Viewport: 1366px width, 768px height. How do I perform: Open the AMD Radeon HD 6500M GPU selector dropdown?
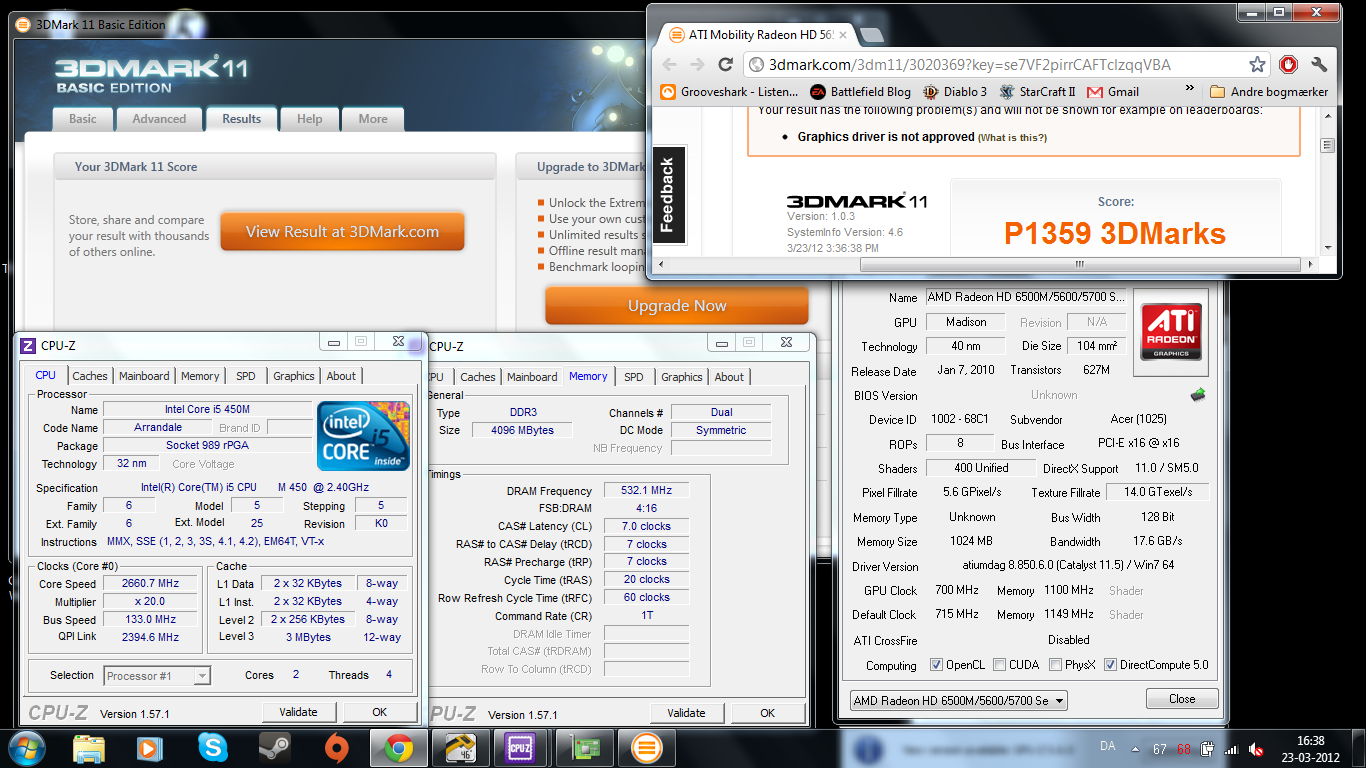coord(958,701)
